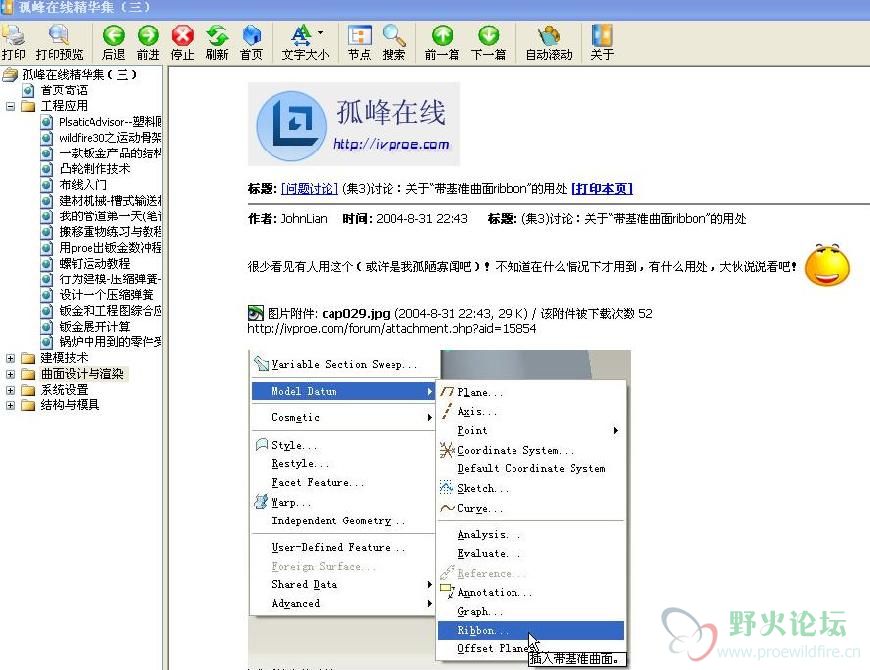Expand the 曲面设计与渲染 folder
The image size is (870, 670).
coord(11,374)
